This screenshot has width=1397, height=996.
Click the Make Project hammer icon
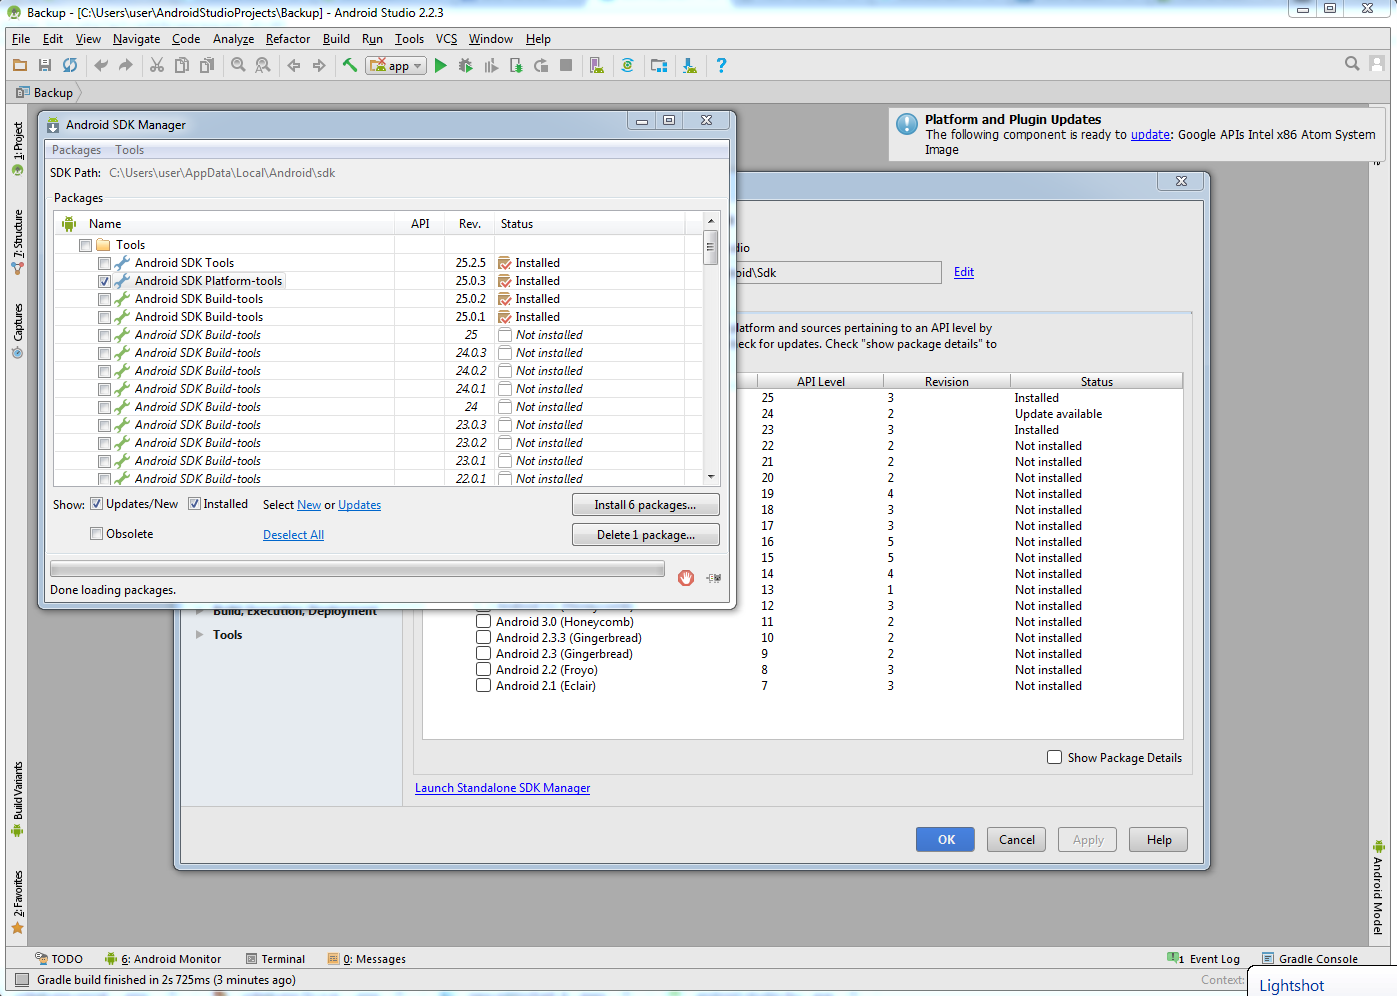(x=350, y=66)
